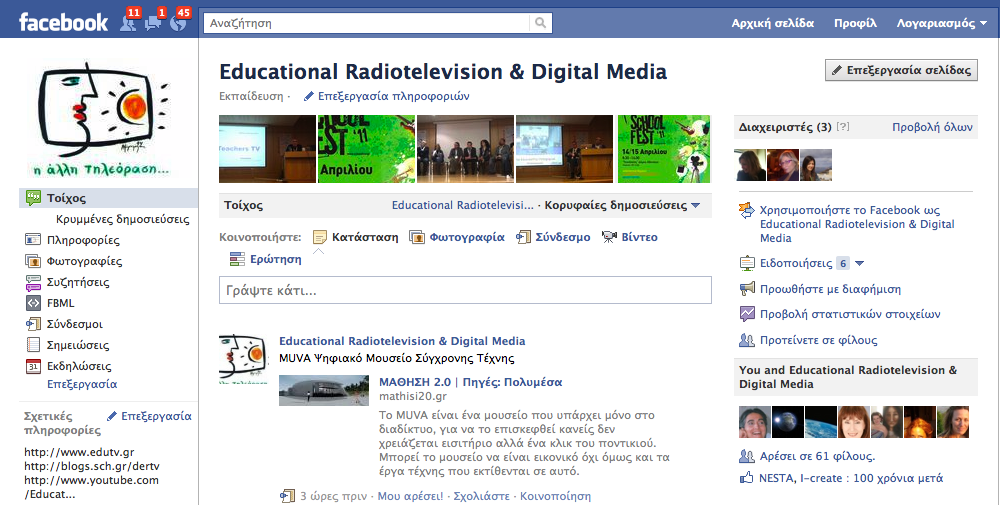This screenshot has height=505, width=1000.
Task: Open Κρυμμένες δημοσιεύσεις hidden posts
Action: (x=122, y=219)
